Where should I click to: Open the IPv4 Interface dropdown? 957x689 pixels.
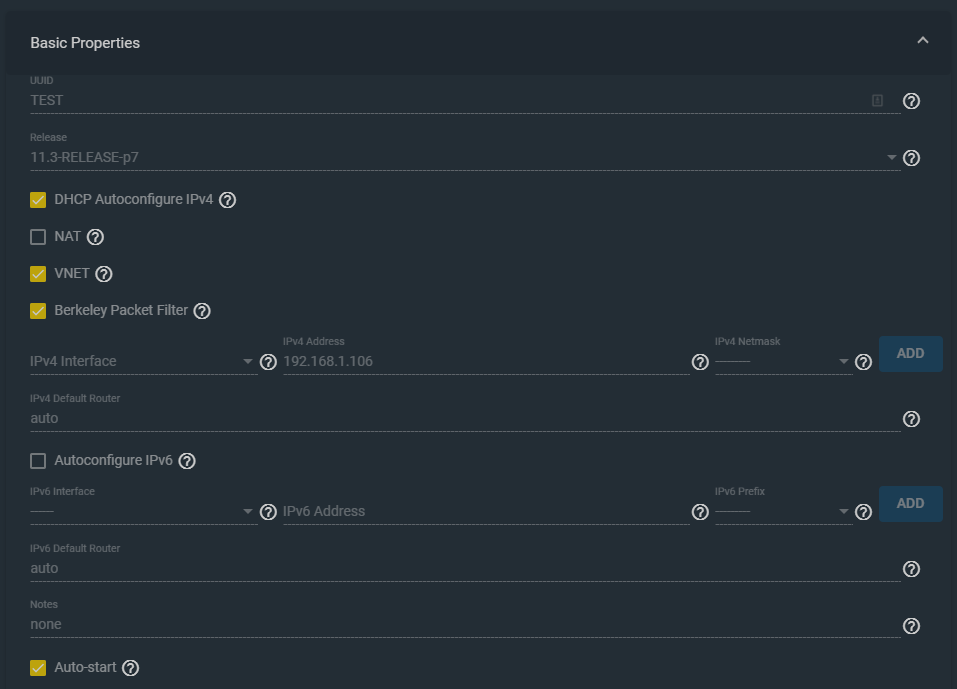point(143,361)
